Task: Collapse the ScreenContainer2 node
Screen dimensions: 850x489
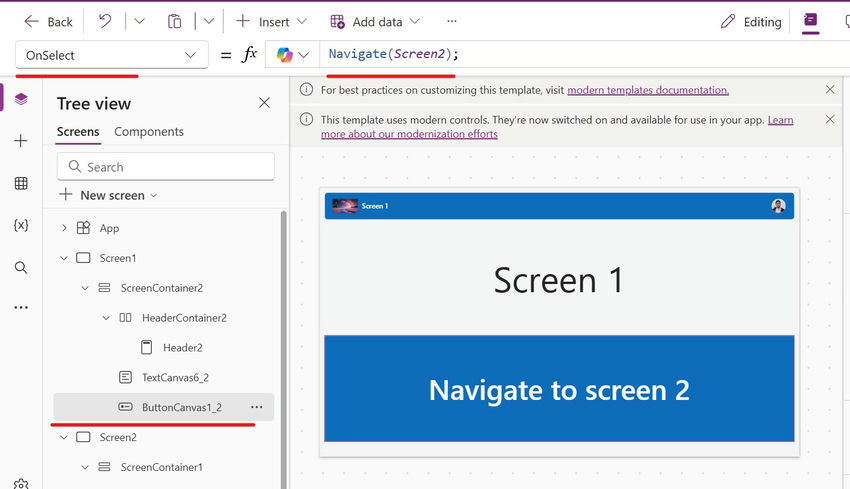Action: (85, 288)
